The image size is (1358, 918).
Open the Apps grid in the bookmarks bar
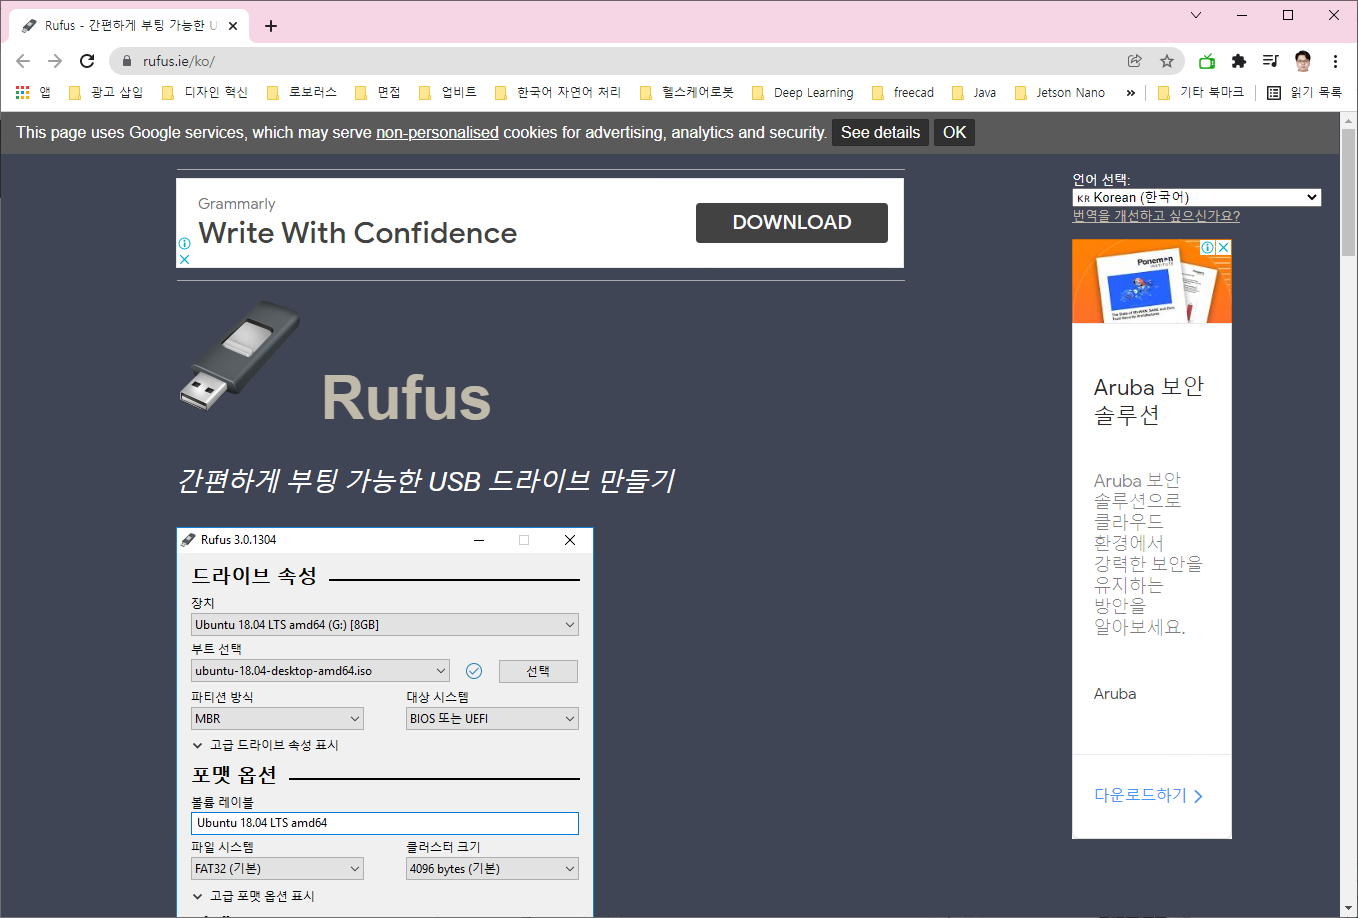pos(33,92)
